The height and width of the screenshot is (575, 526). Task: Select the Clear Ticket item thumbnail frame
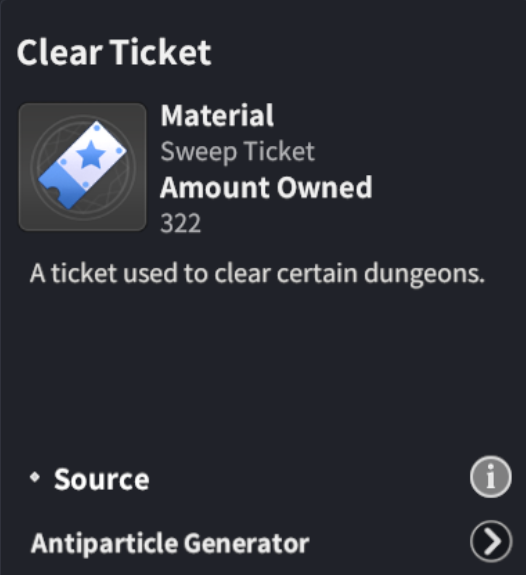(x=83, y=167)
